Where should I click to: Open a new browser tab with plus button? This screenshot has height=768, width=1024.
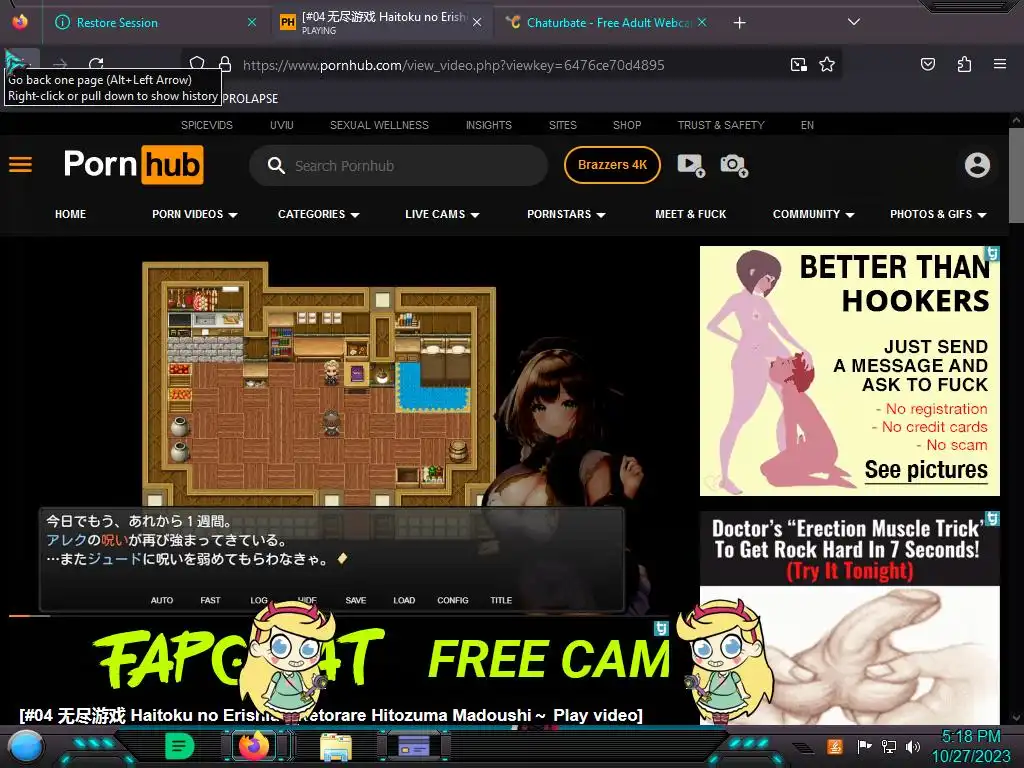739,23
